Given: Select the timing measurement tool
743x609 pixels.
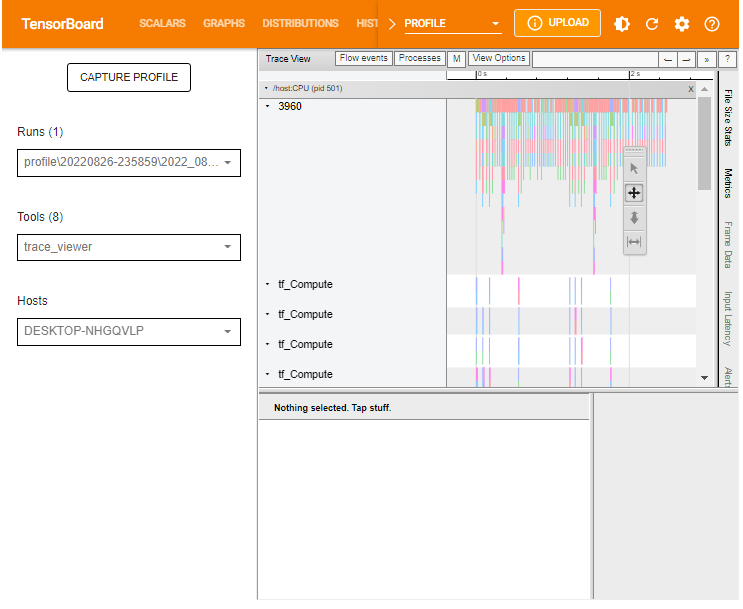Looking at the screenshot, I should tap(634, 242).
